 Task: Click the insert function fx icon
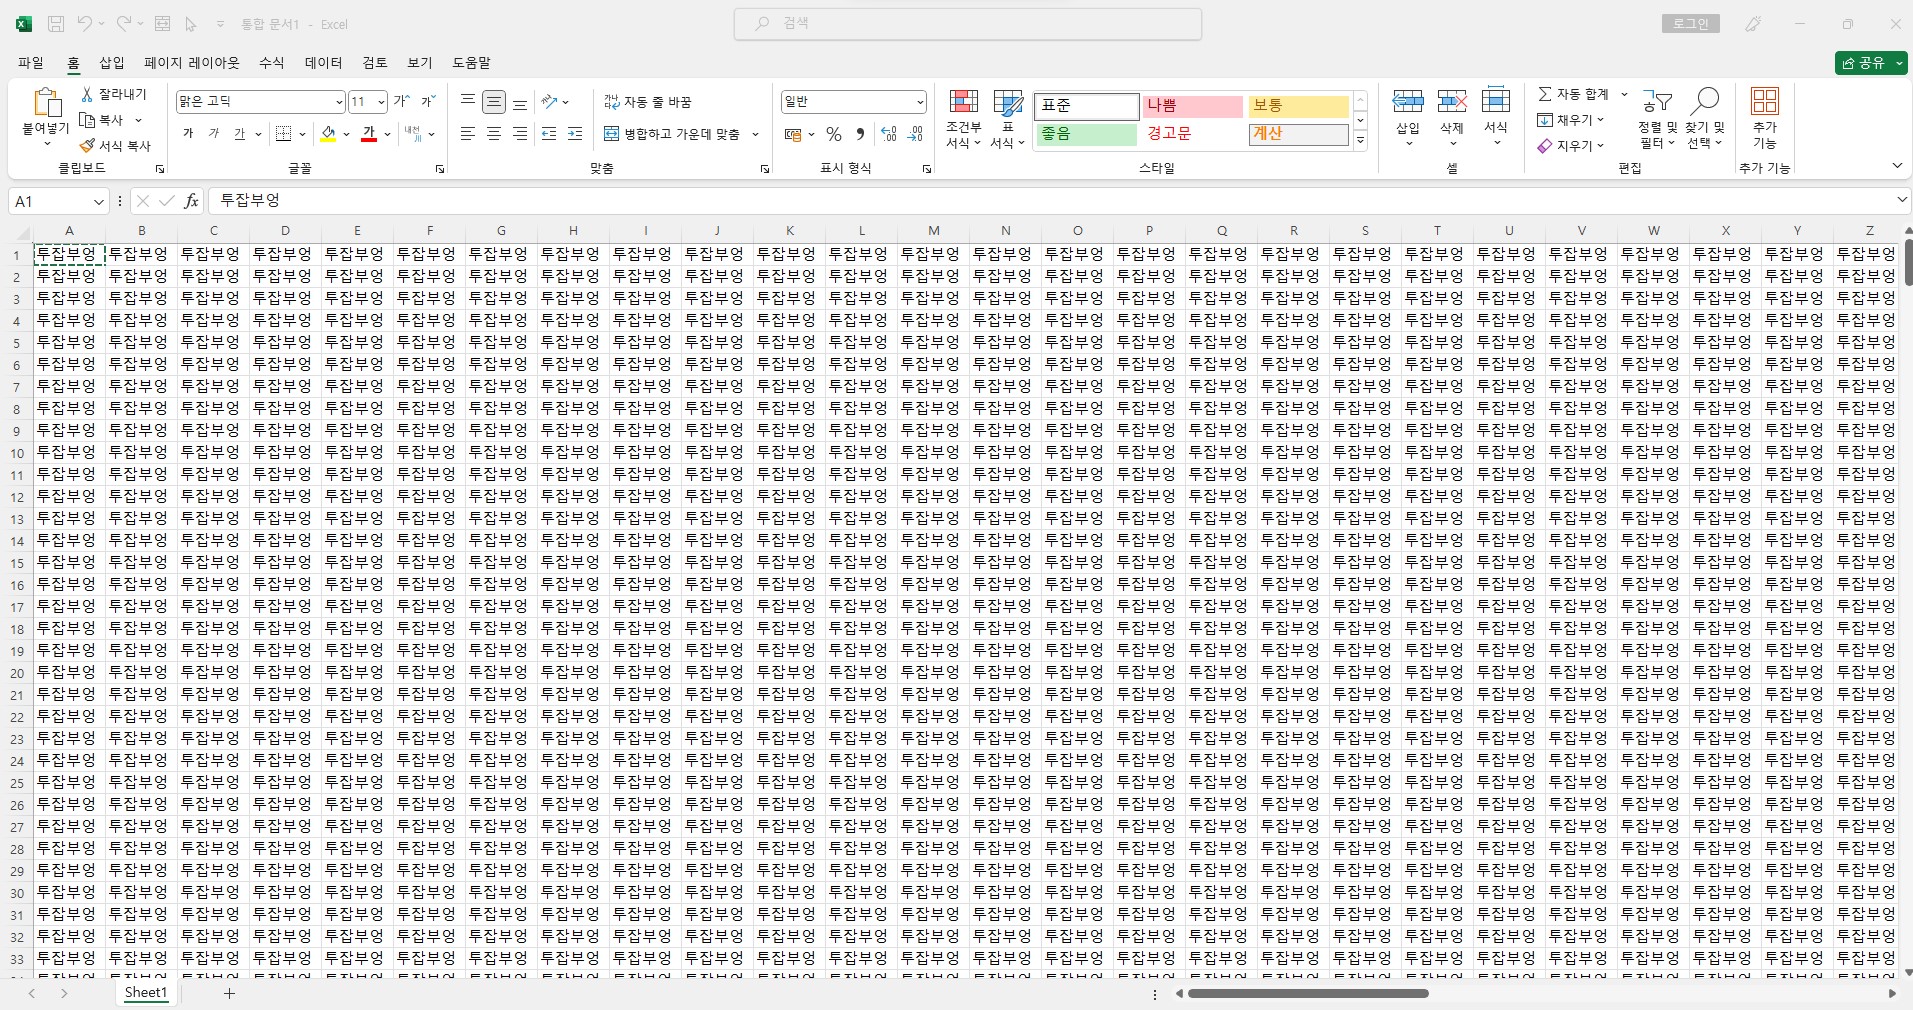click(191, 201)
